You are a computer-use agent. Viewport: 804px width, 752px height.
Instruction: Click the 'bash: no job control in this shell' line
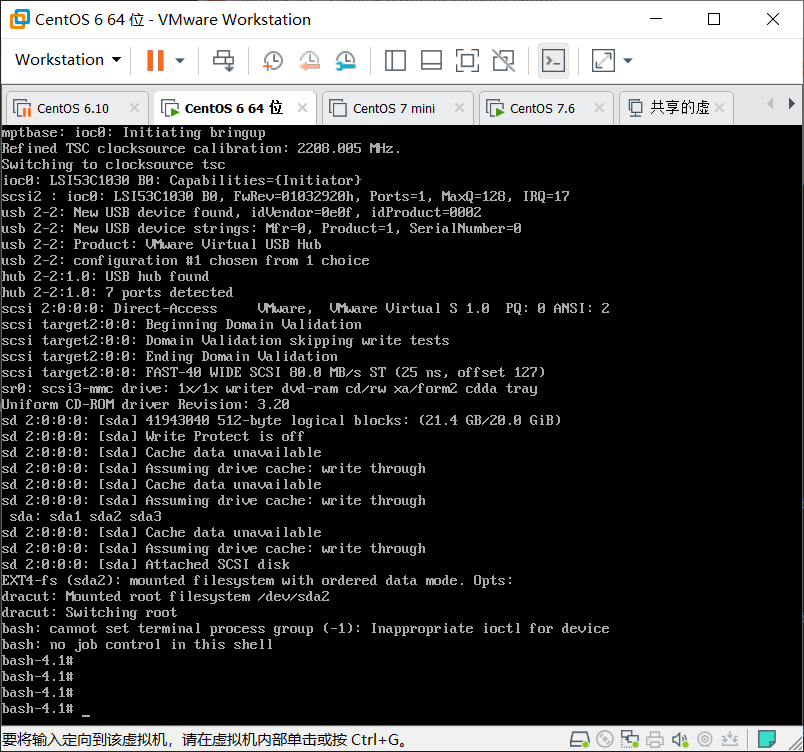click(x=137, y=644)
